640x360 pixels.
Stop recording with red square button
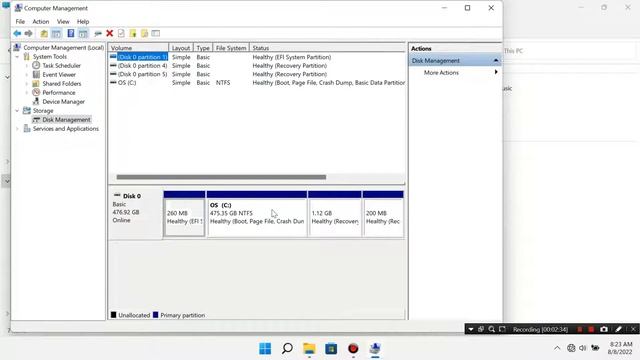[x=591, y=329]
